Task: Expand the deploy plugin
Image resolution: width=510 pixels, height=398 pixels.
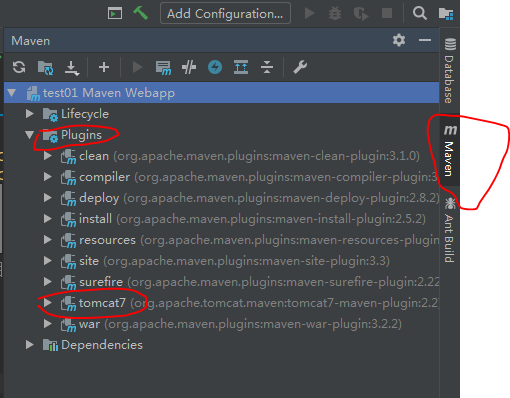Action: tap(48, 198)
